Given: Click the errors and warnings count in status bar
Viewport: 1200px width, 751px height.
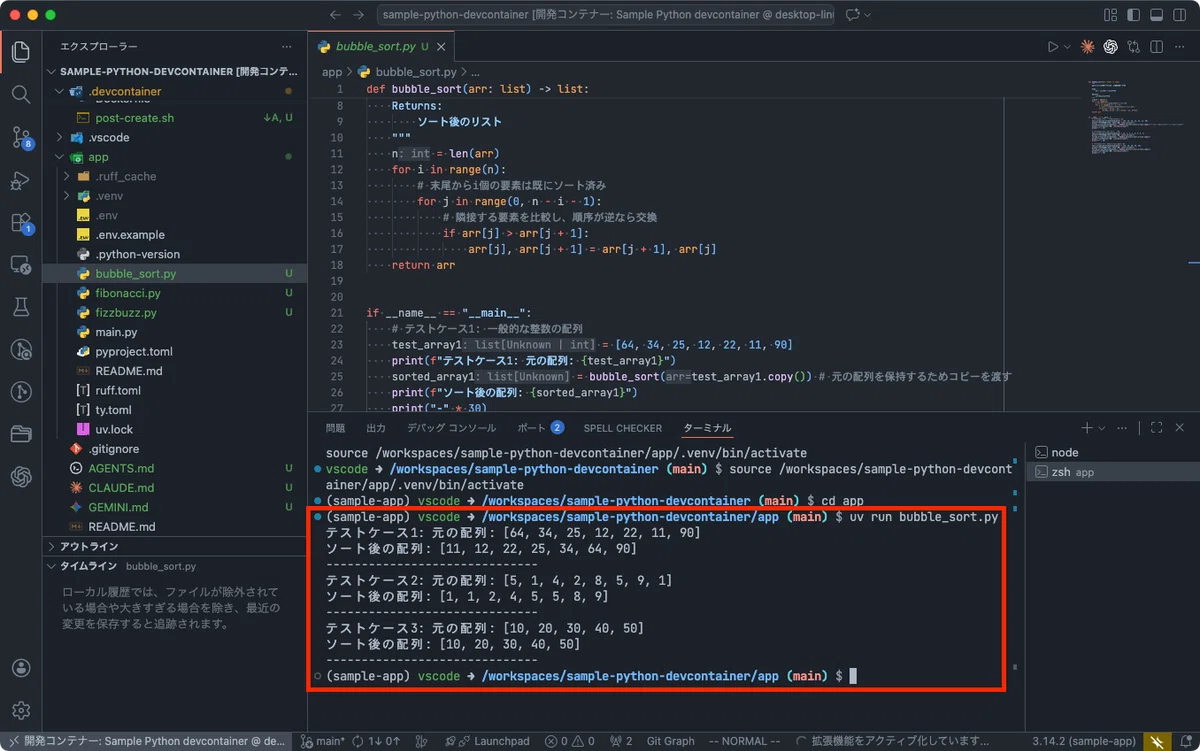Looking at the screenshot, I should pos(571,741).
